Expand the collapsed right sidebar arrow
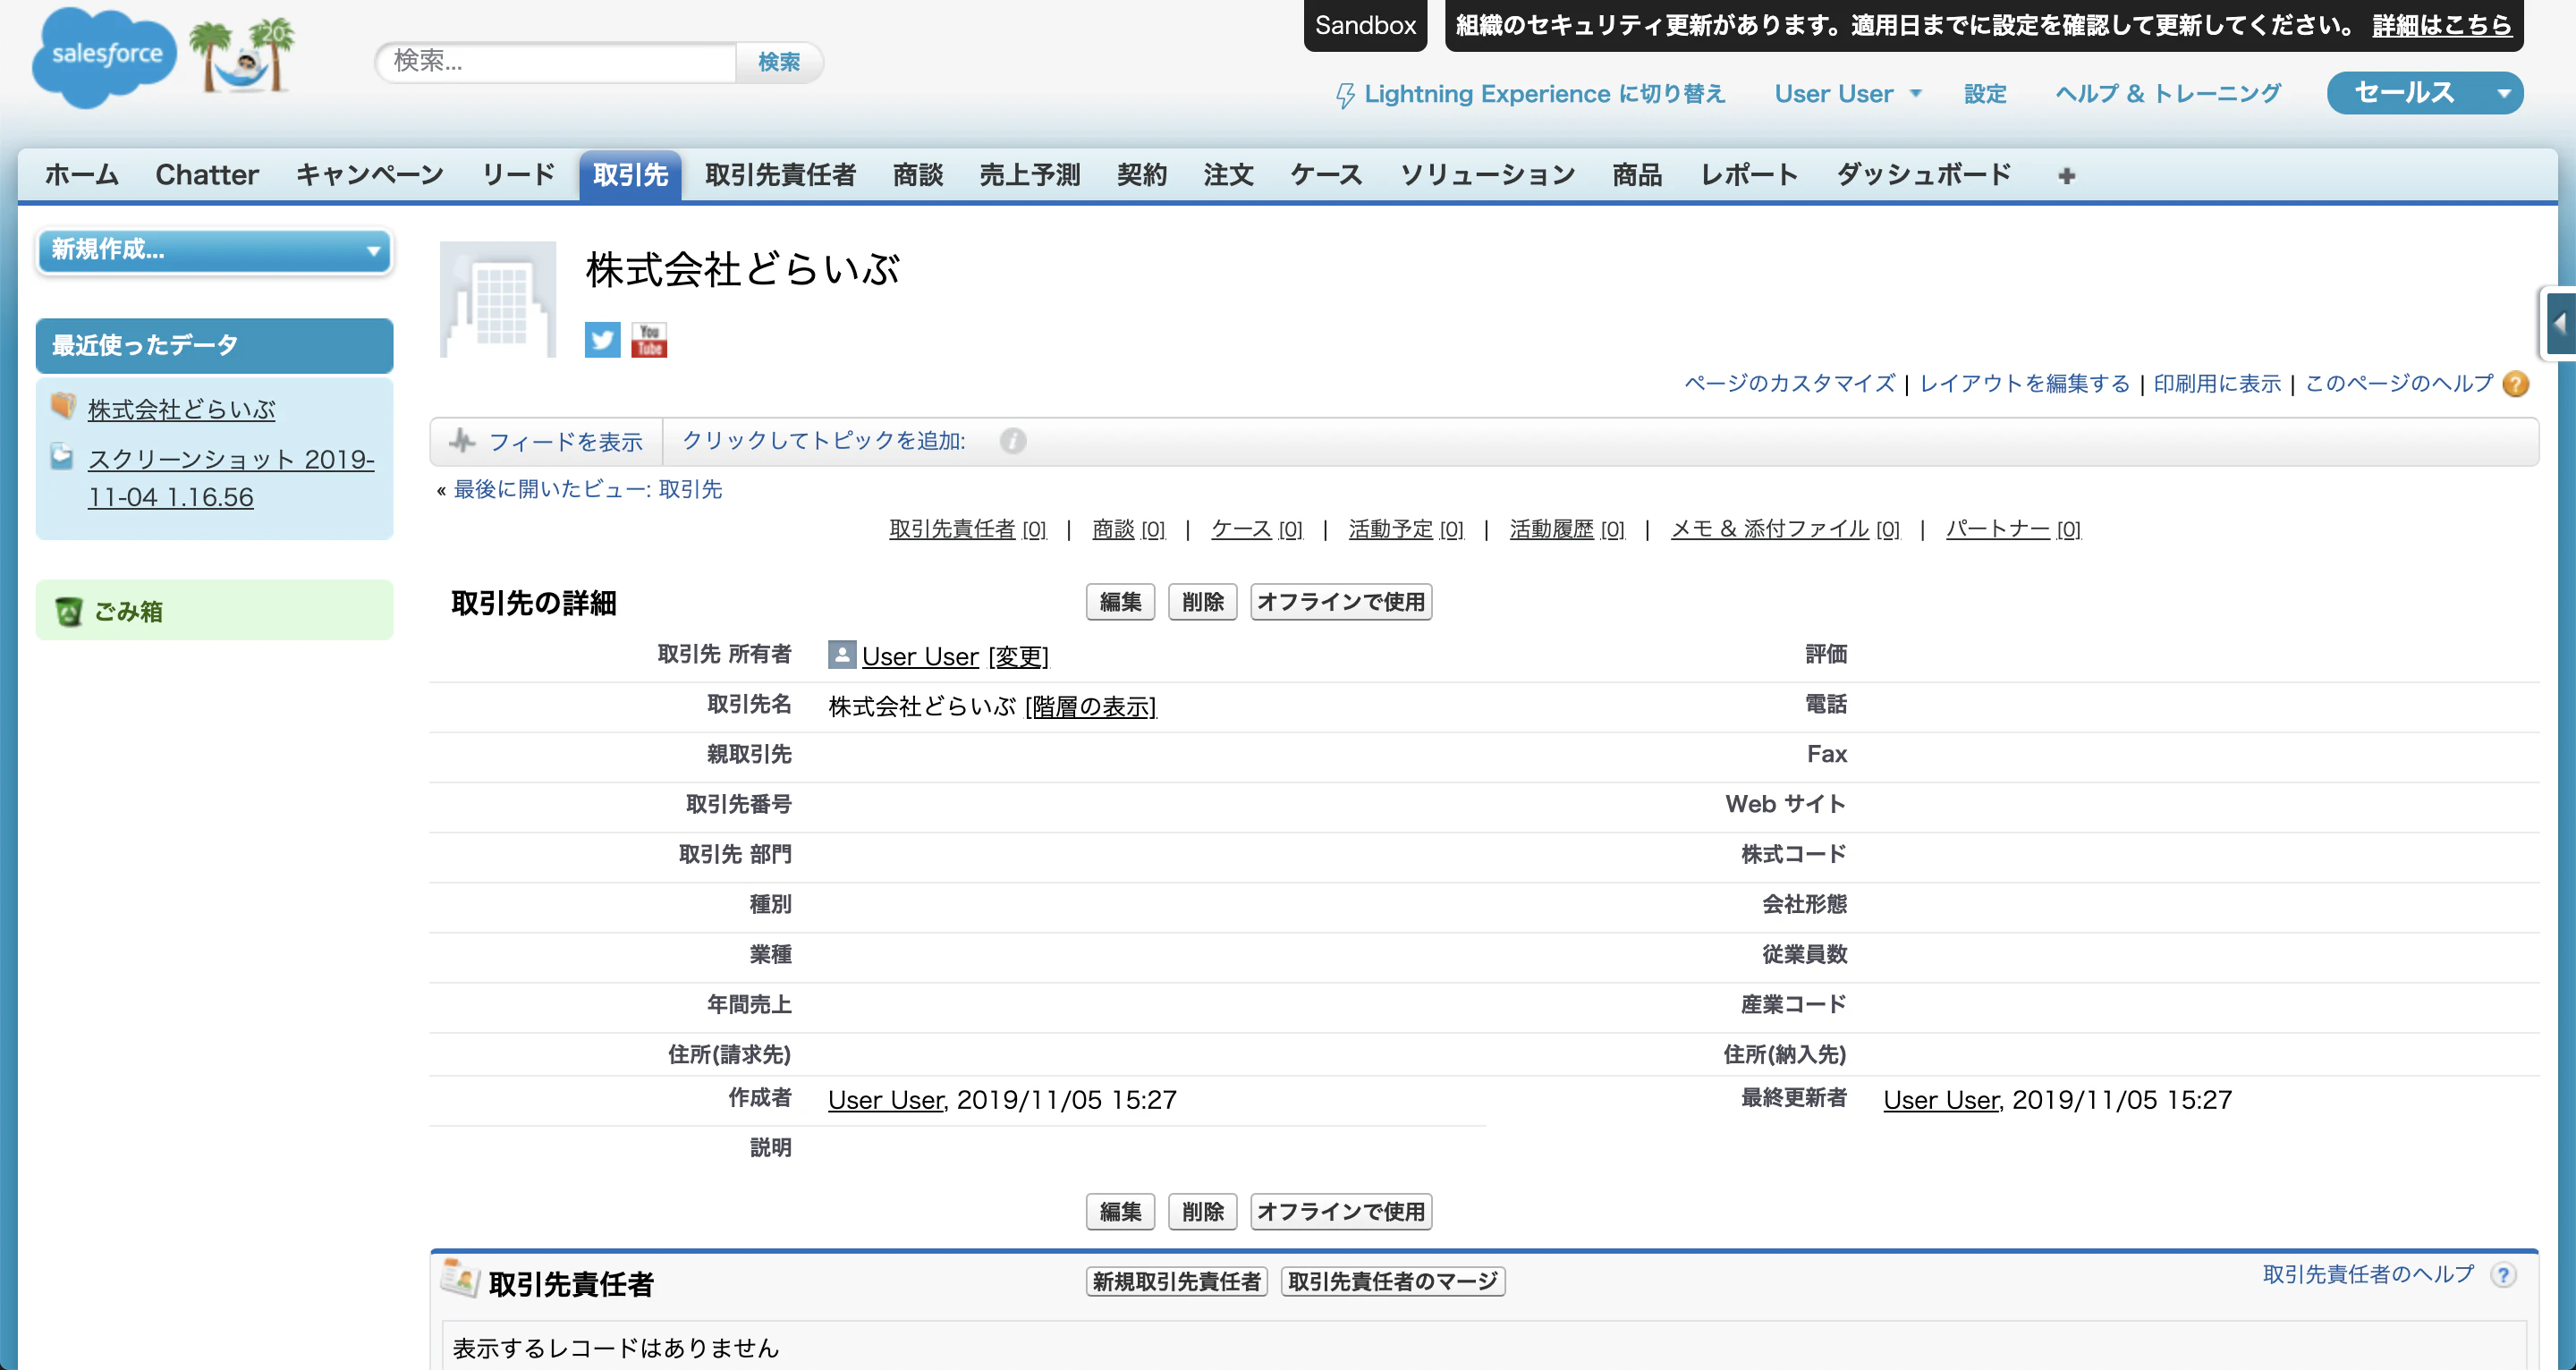The width and height of the screenshot is (2576, 1370). [x=2560, y=323]
